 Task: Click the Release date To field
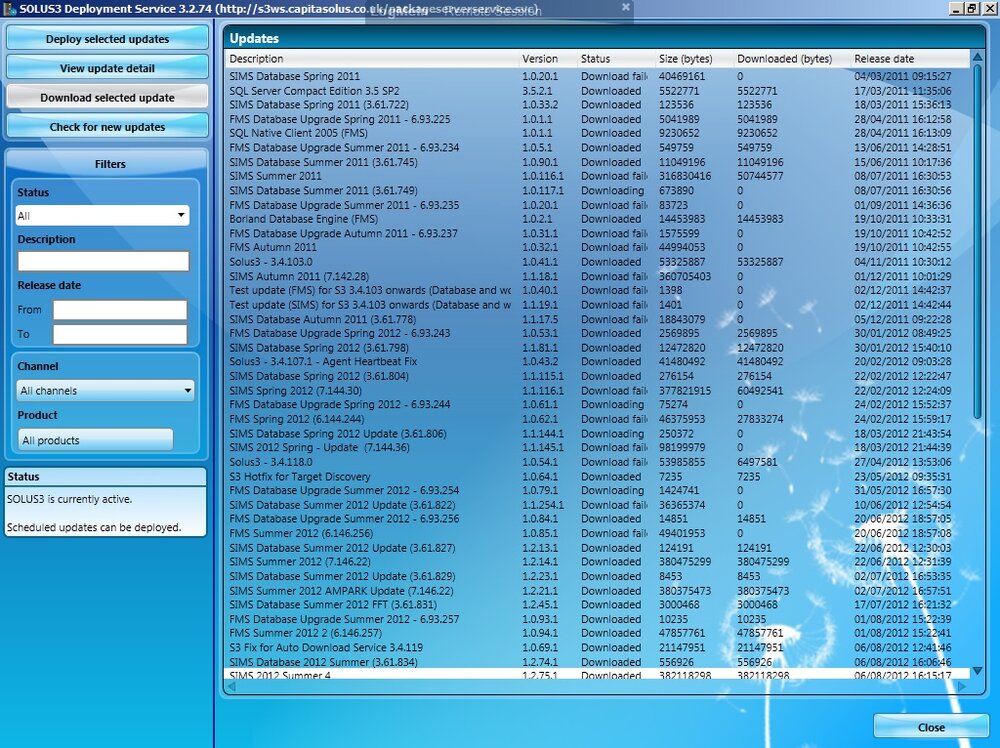click(120, 334)
